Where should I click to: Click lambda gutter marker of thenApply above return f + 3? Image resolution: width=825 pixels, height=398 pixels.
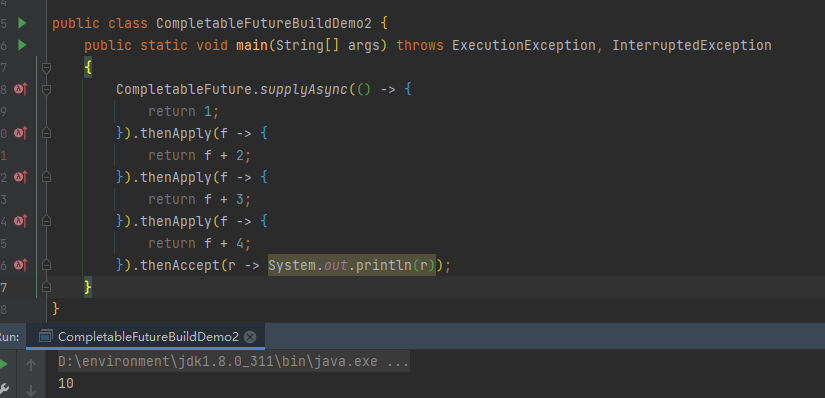pyautogui.click(x=21, y=177)
